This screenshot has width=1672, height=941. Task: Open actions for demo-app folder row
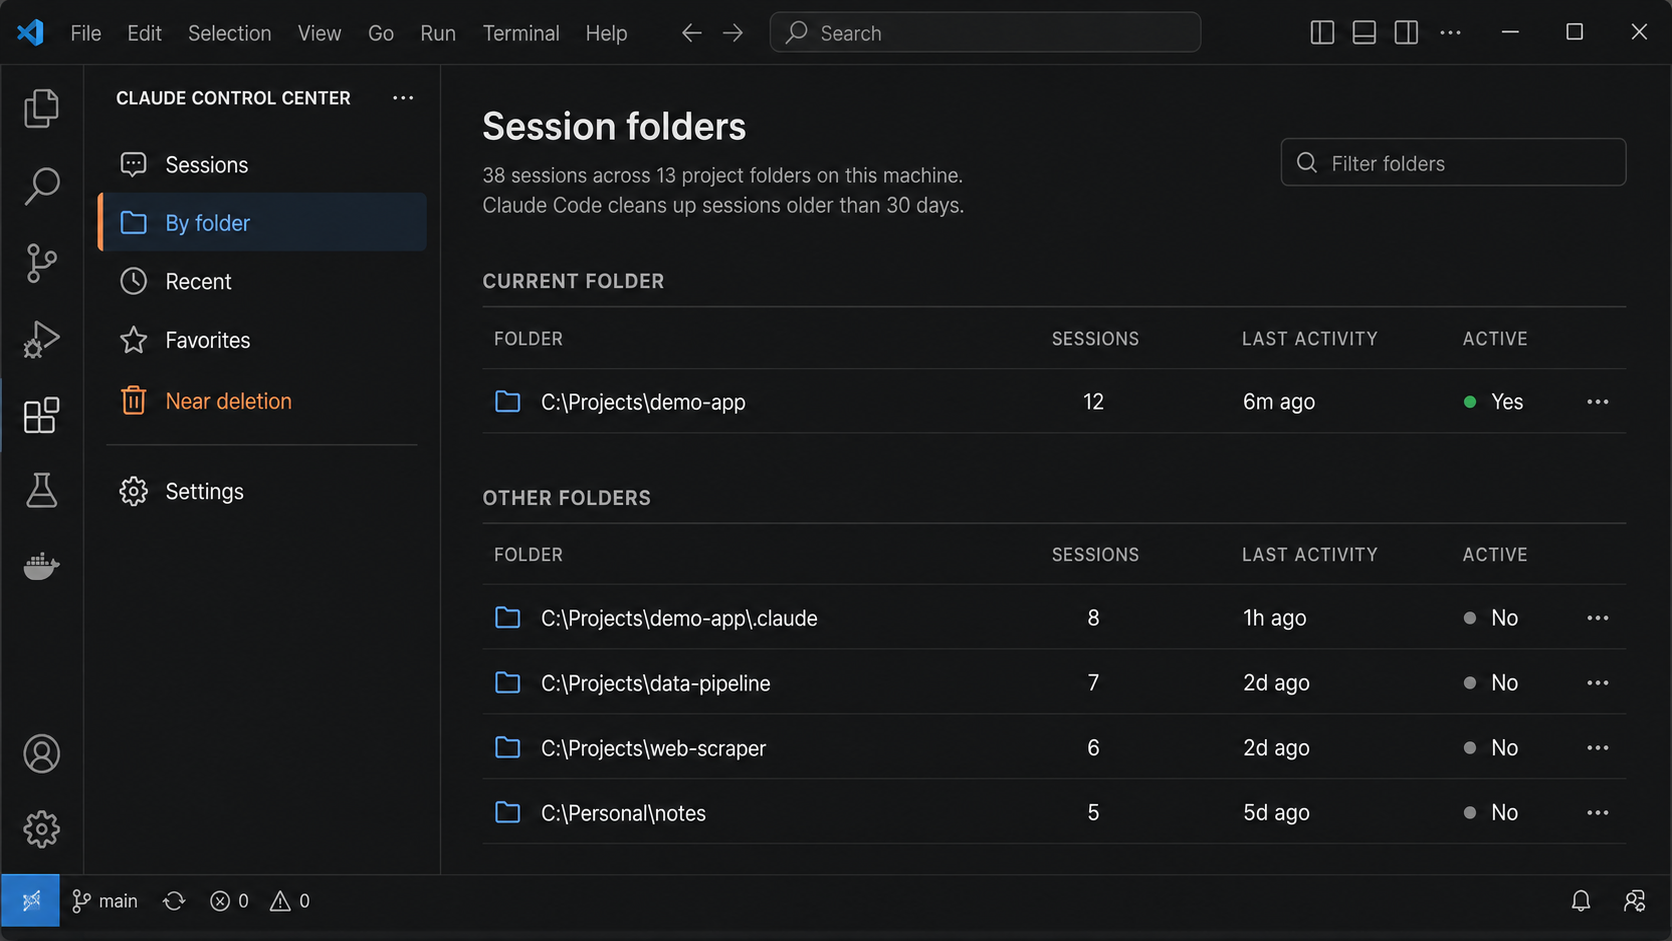pyautogui.click(x=1597, y=402)
